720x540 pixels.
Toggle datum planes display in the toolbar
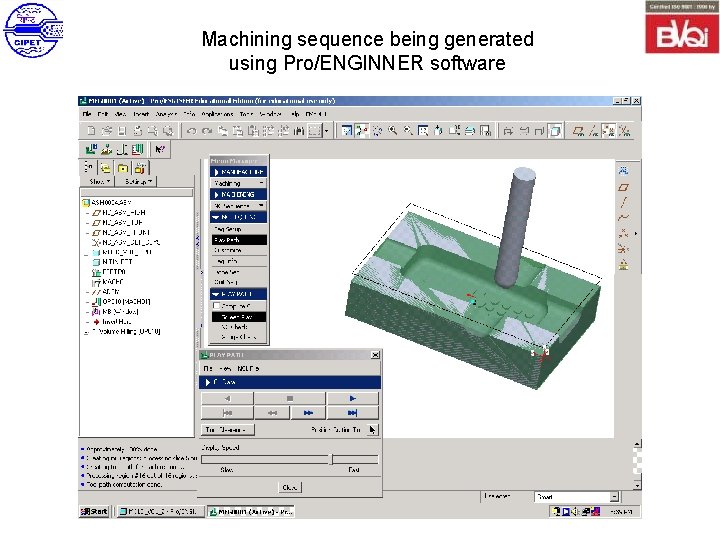(578, 131)
